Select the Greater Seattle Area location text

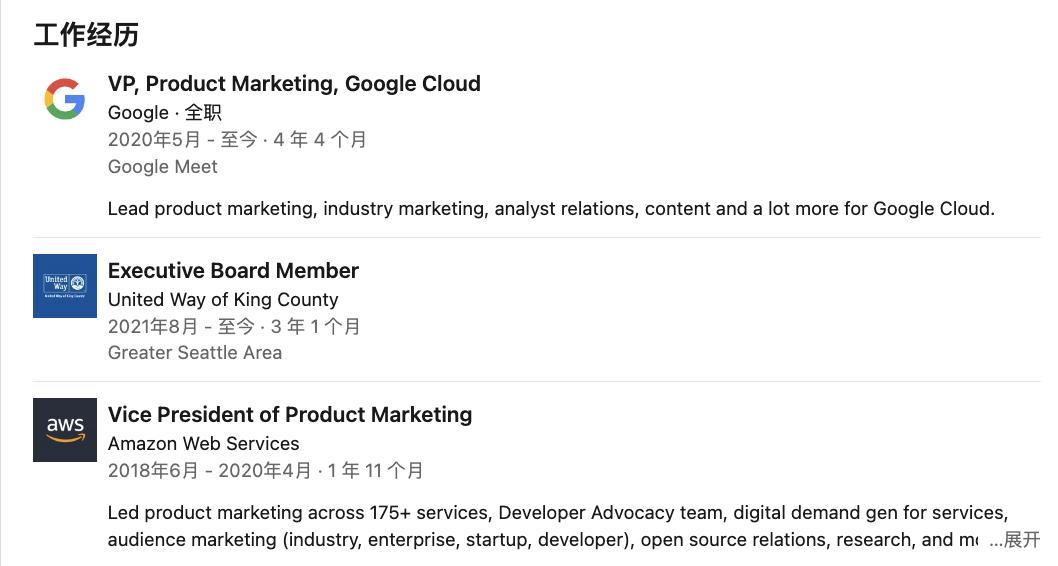point(195,353)
